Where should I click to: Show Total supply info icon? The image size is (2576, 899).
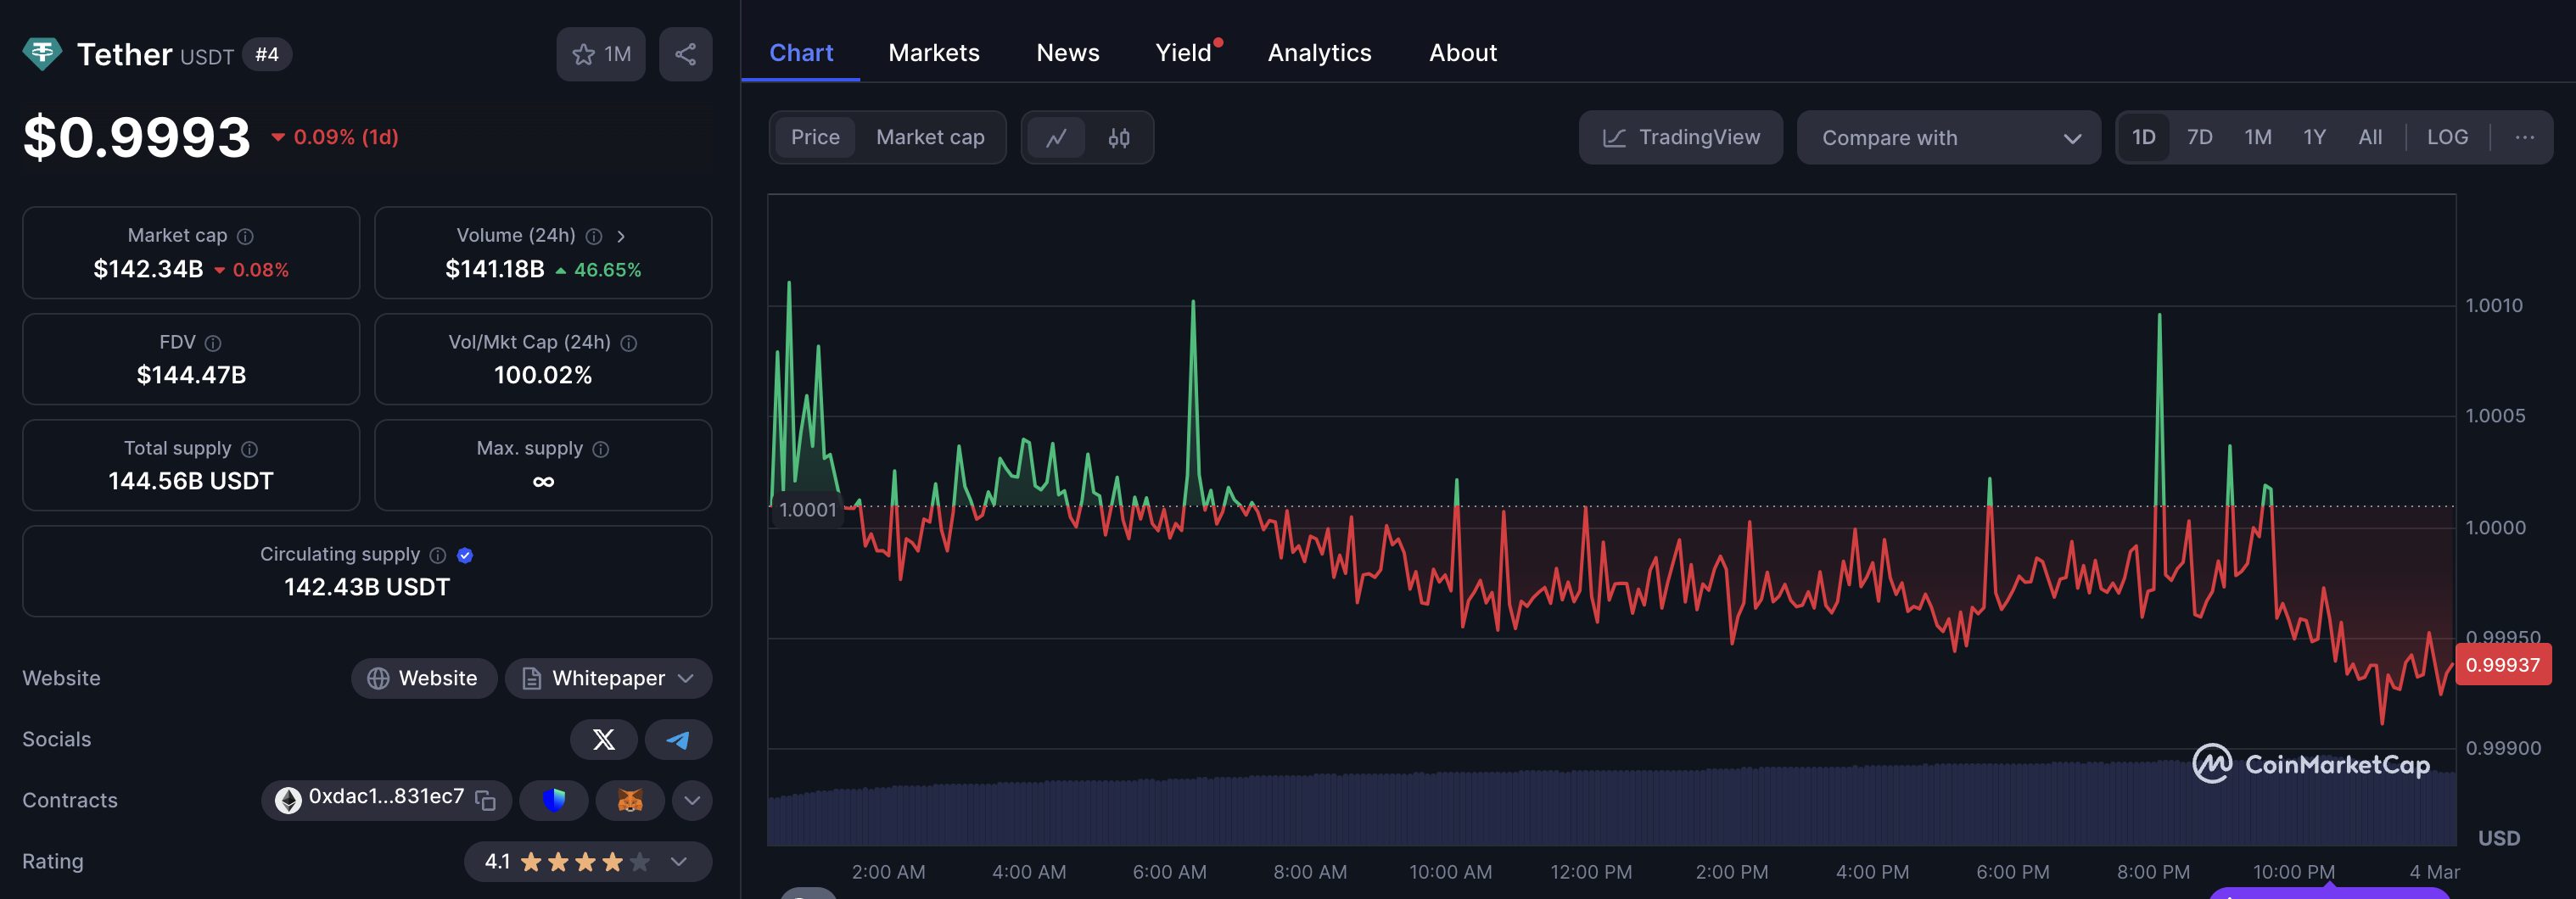(x=250, y=449)
